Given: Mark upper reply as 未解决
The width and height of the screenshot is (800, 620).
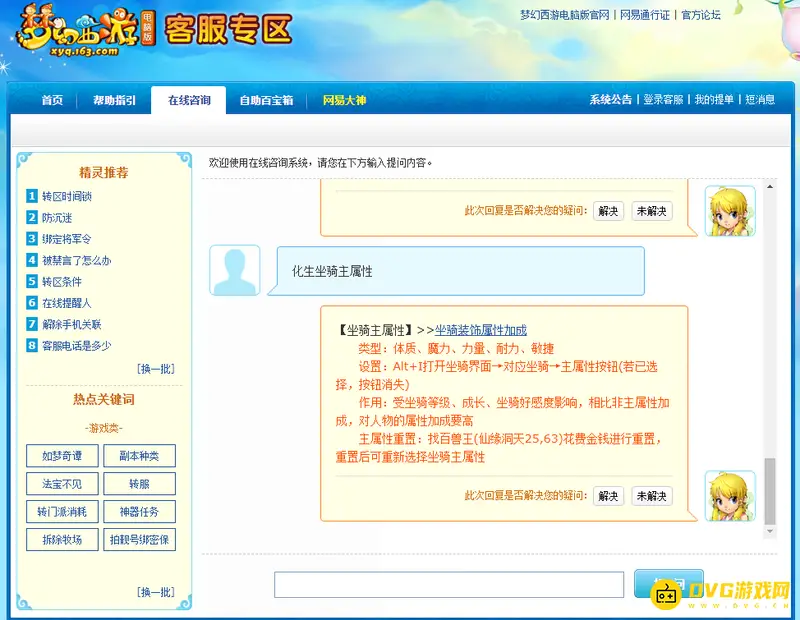Looking at the screenshot, I should click(x=652, y=211).
